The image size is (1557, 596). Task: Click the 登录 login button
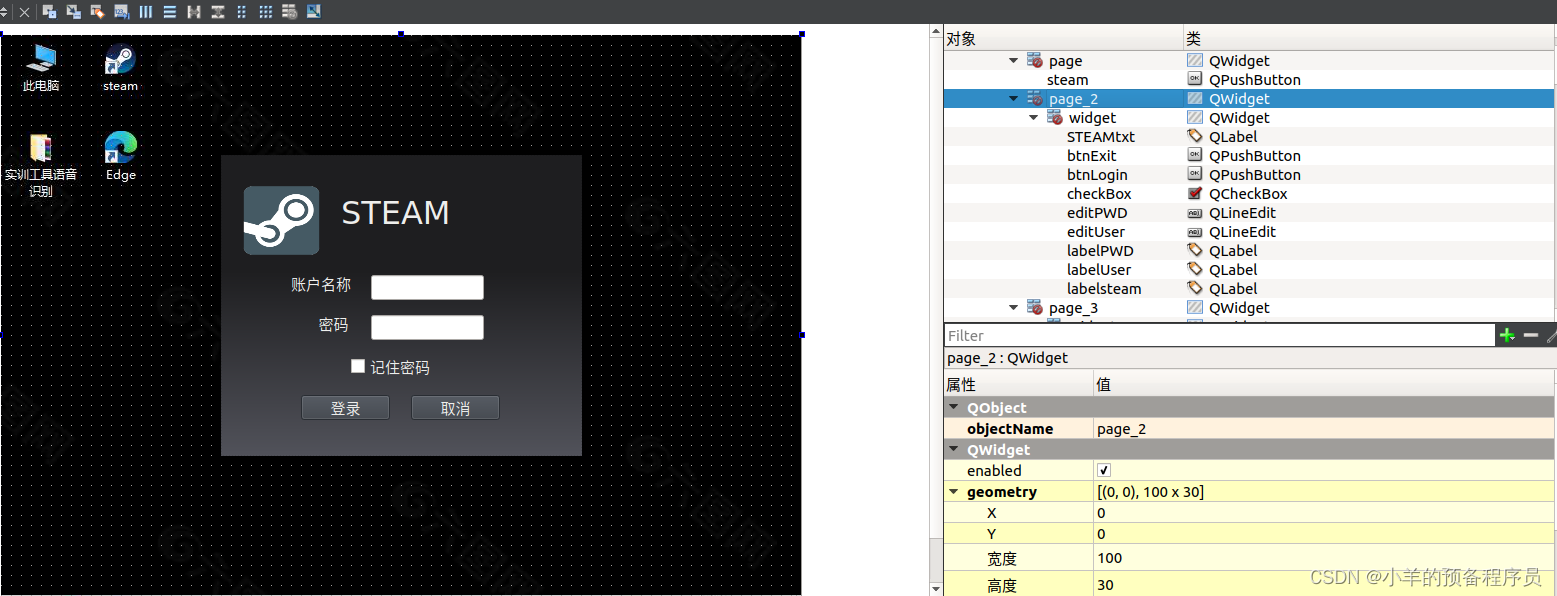[345, 408]
